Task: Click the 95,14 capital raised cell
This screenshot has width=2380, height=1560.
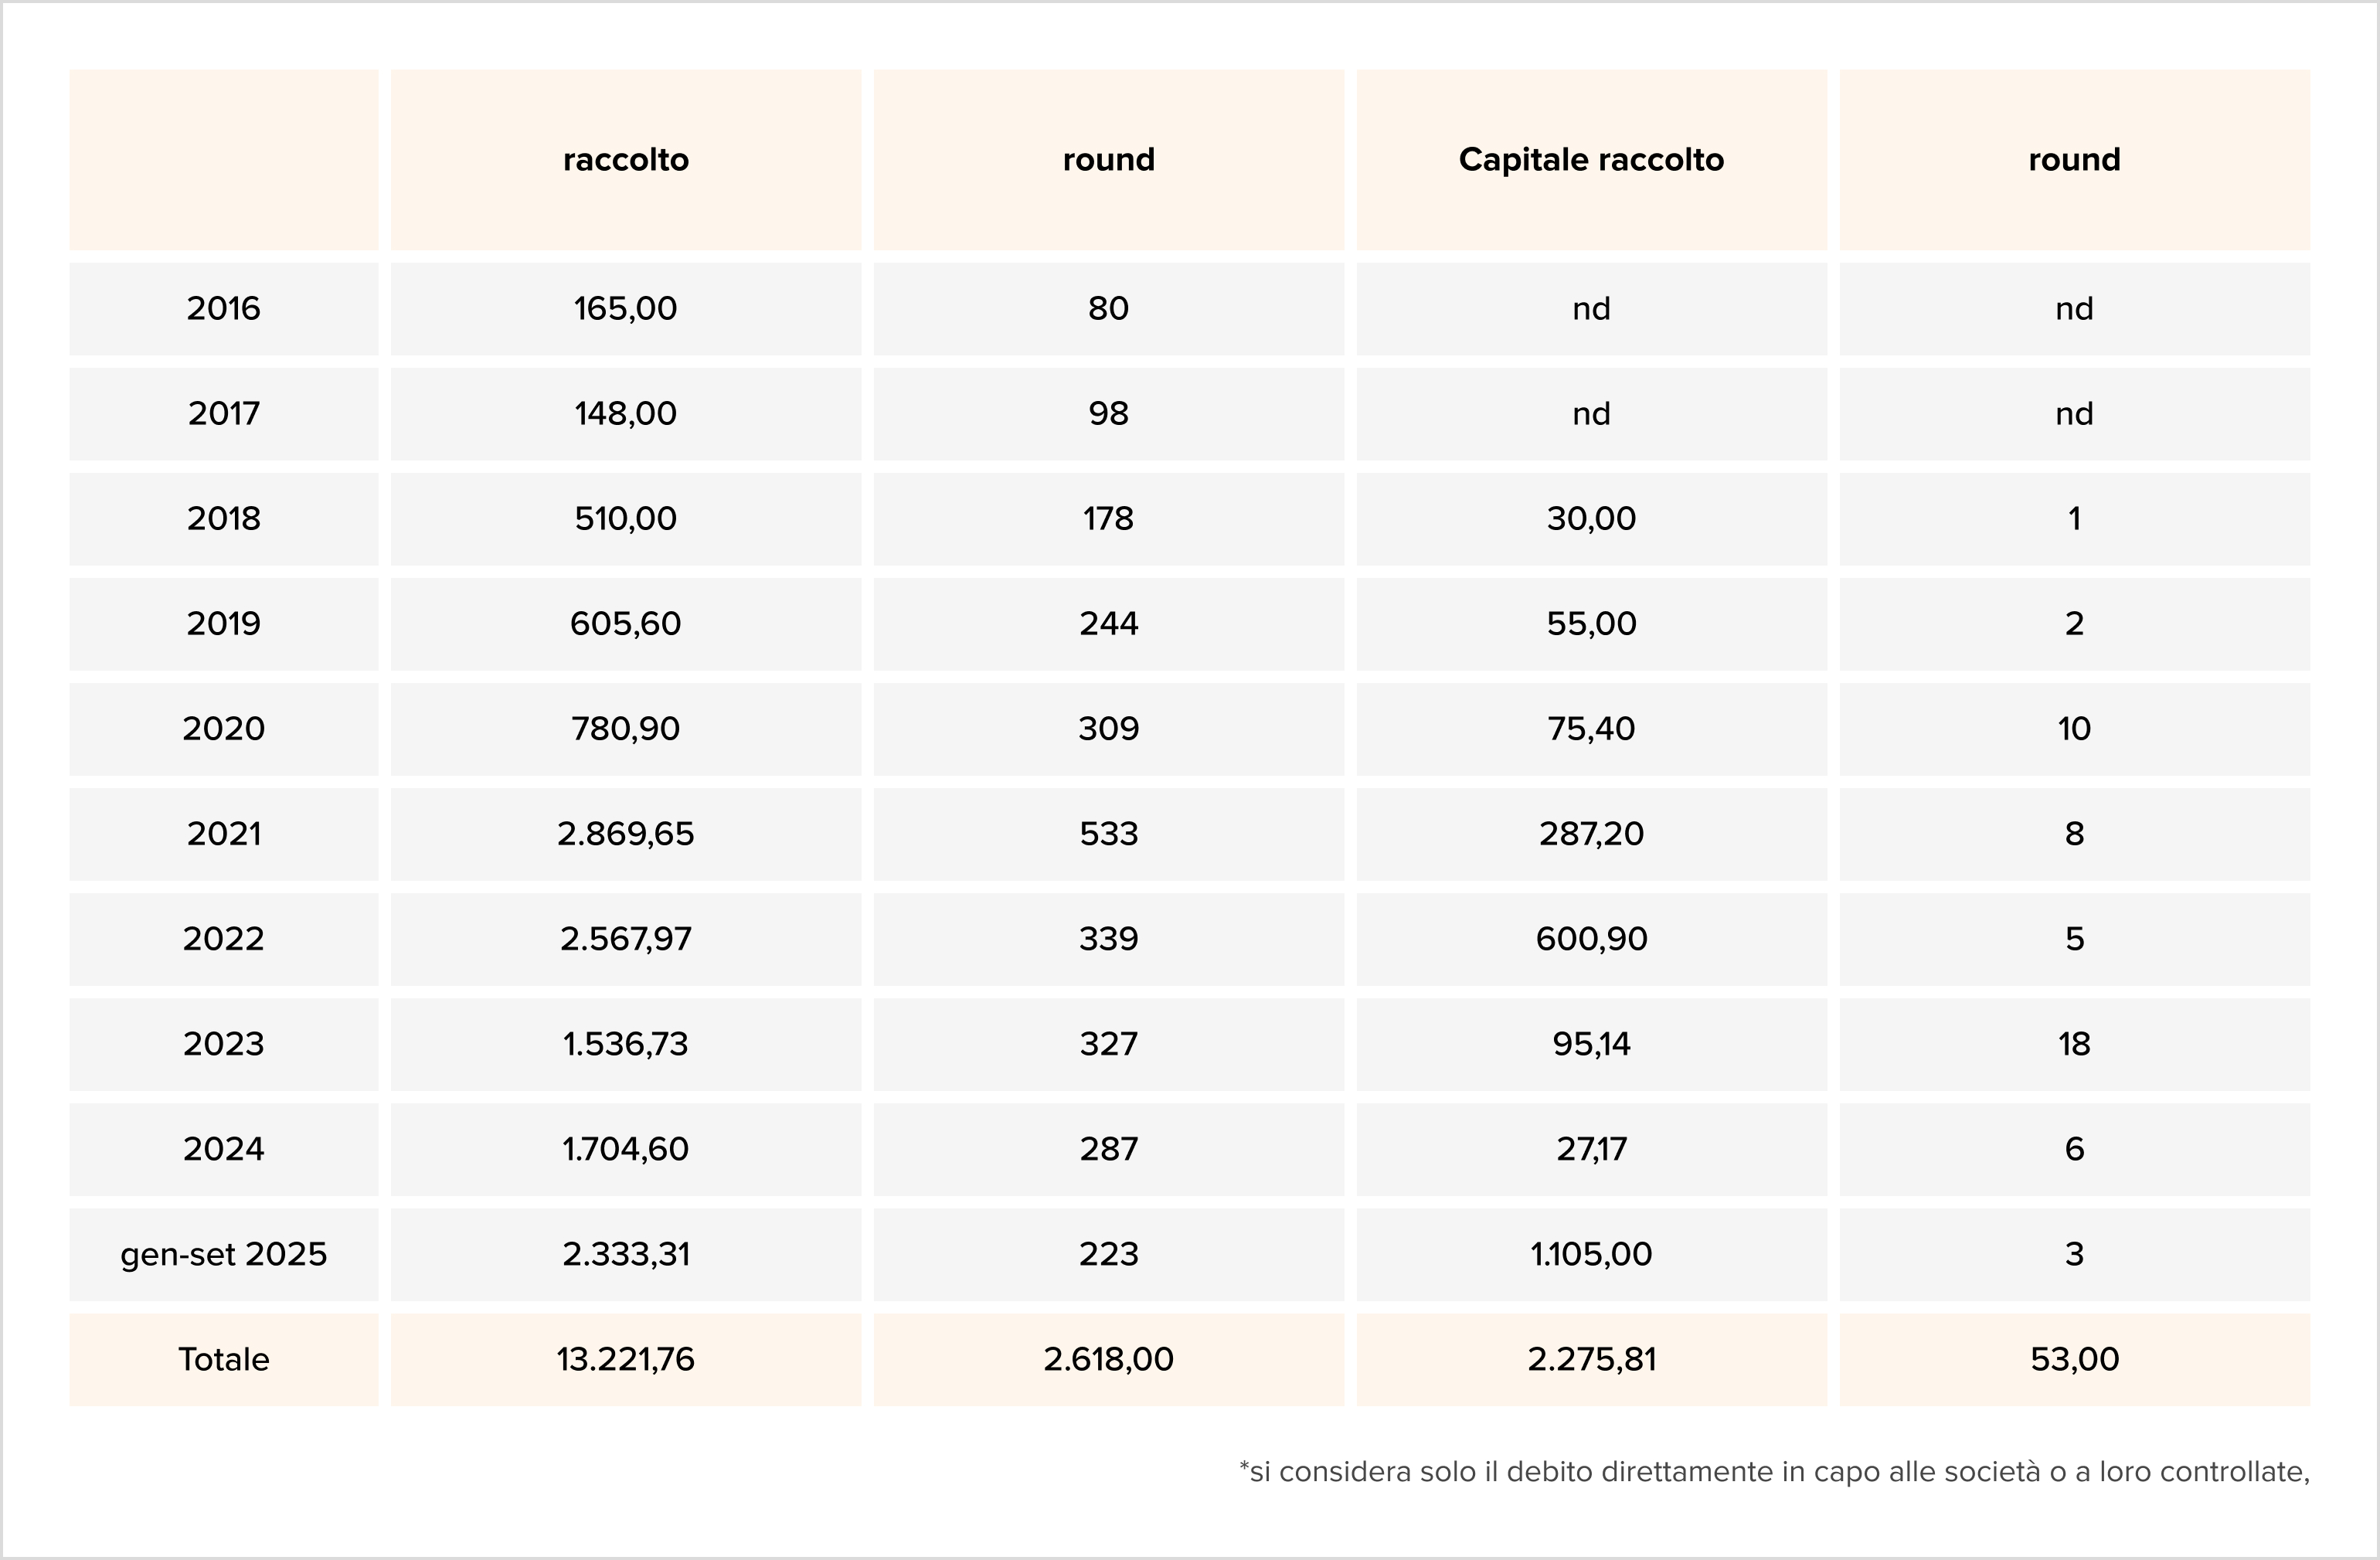Action: point(1591,1043)
